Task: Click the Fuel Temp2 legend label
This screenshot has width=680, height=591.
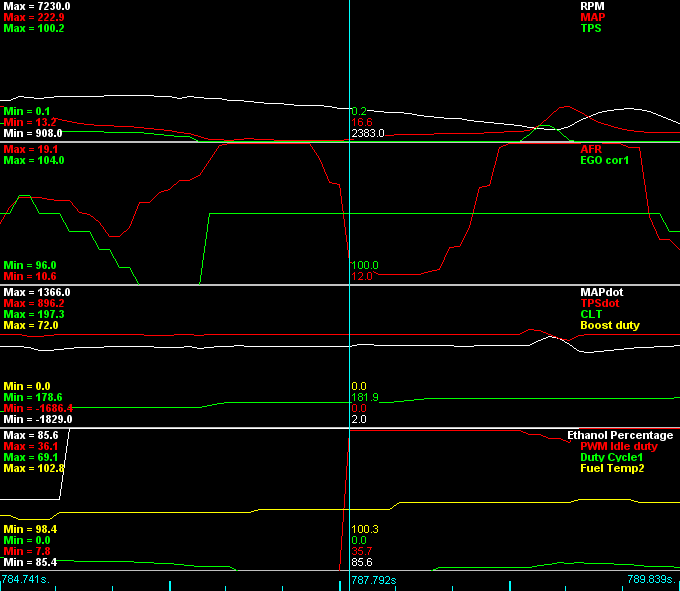Action: [x=612, y=468]
